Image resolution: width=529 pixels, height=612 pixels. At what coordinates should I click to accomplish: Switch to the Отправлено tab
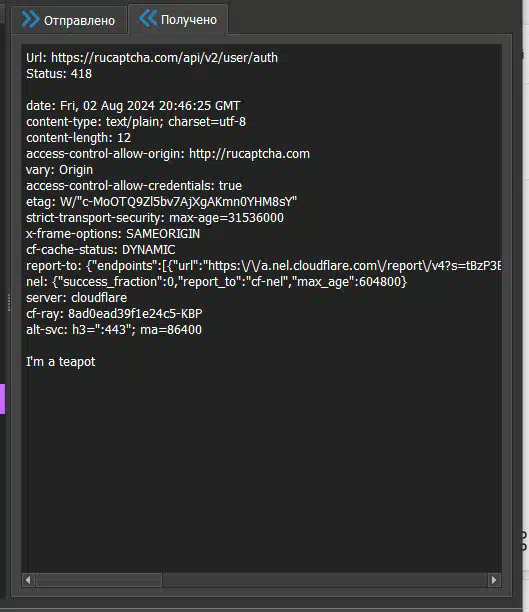(69, 20)
